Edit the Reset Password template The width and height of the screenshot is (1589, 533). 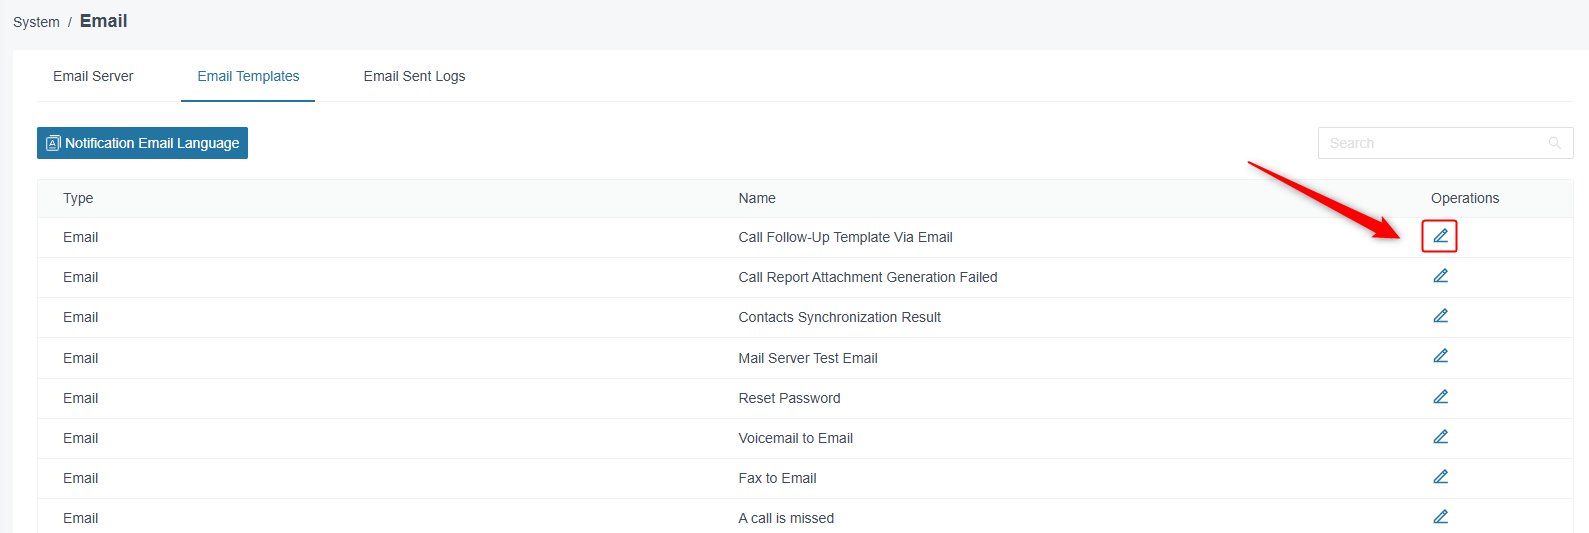click(1440, 397)
